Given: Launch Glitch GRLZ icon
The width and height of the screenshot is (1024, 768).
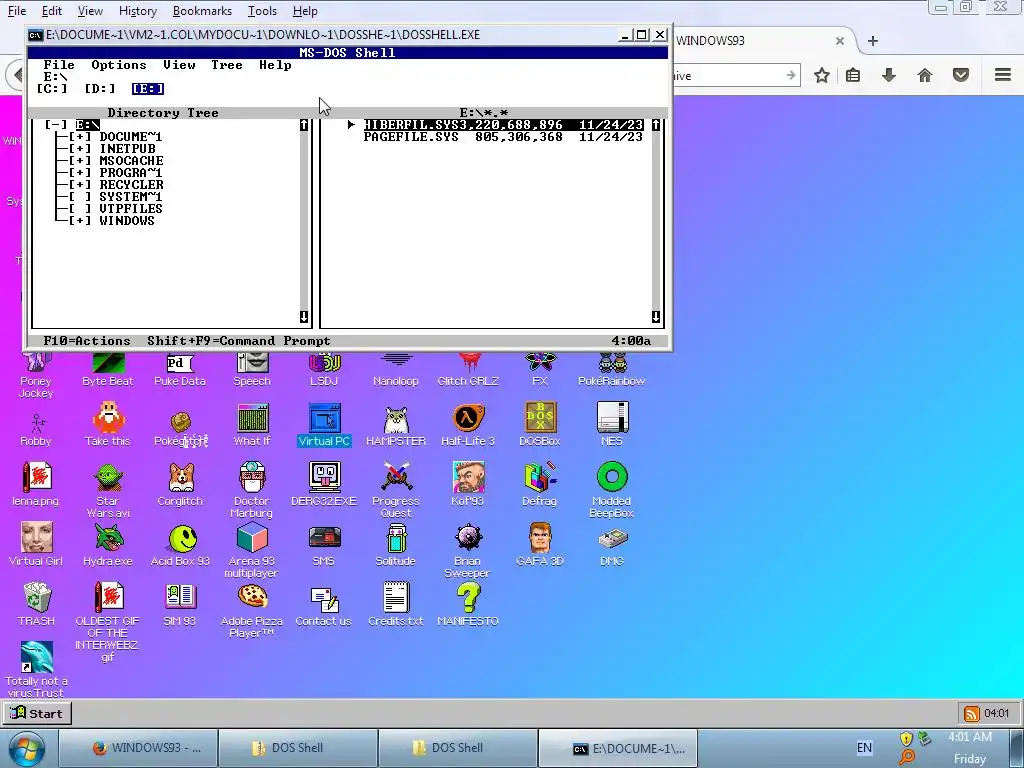Looking at the screenshot, I should click(x=468, y=369).
